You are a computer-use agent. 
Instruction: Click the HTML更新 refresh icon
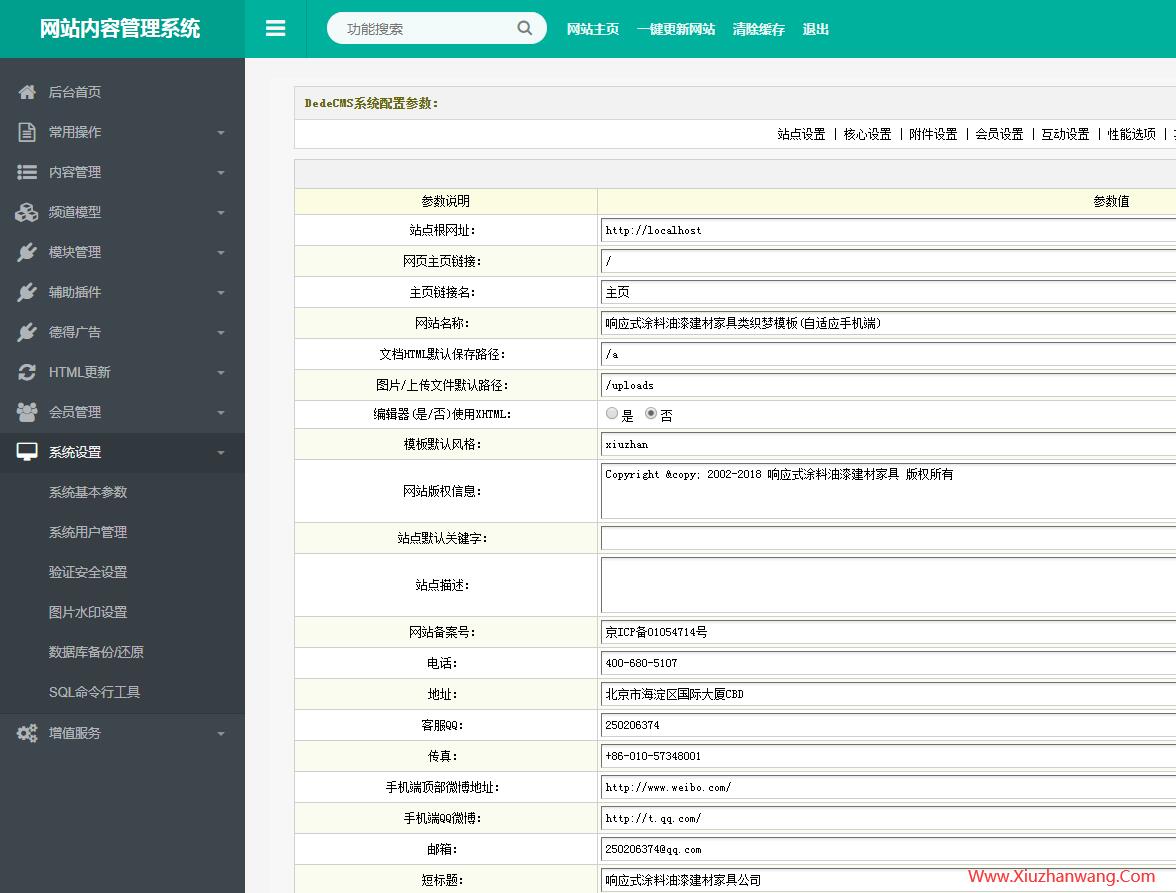[x=27, y=371]
